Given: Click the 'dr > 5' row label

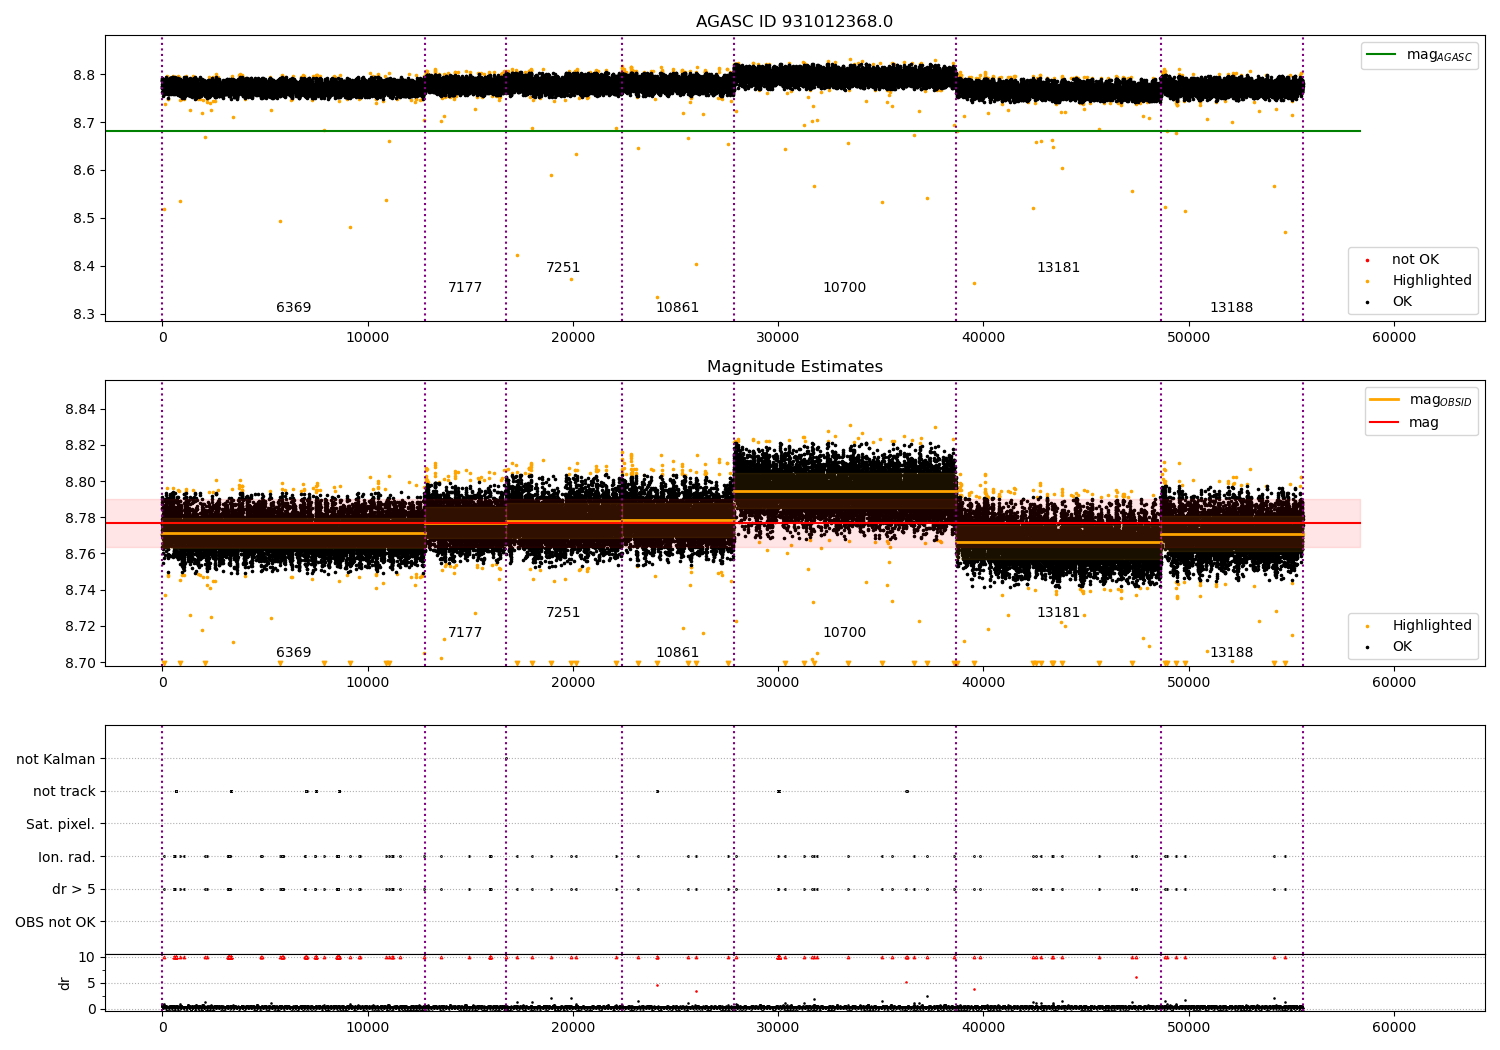Looking at the screenshot, I should [x=74, y=890].
